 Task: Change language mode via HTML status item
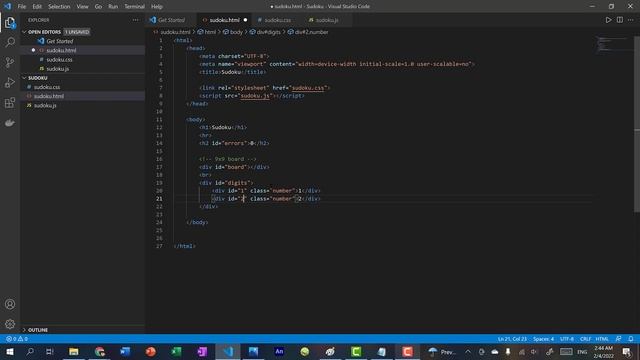pos(602,339)
